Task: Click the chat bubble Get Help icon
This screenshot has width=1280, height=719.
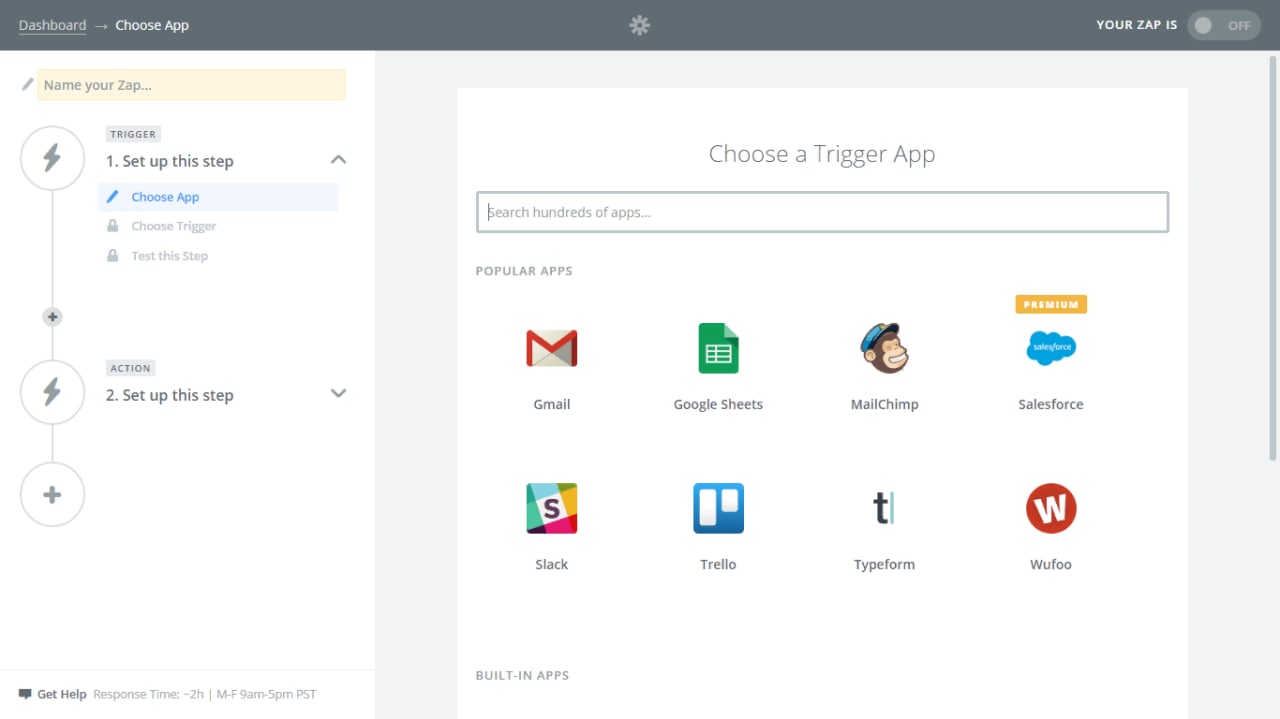Action: (x=25, y=694)
